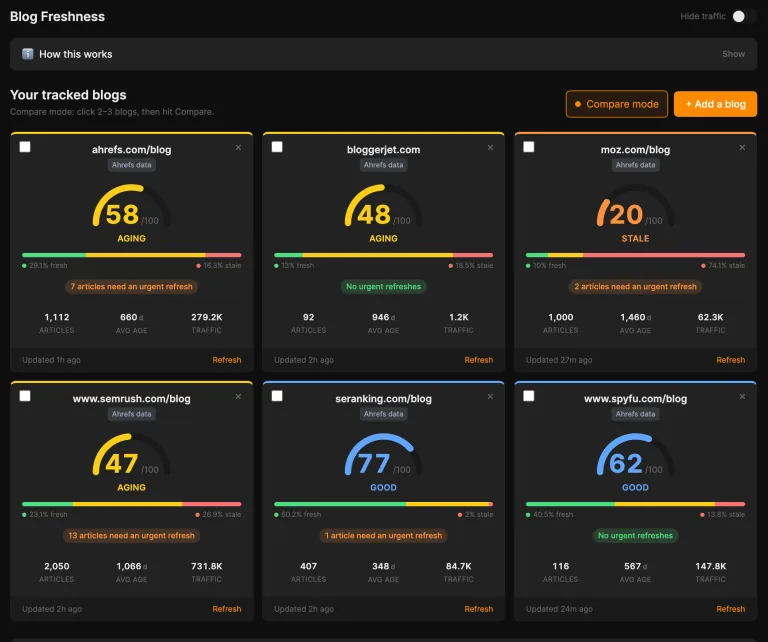Click the ahrefs.com/blog title
Viewport: 768px width, 642px height.
131,149
